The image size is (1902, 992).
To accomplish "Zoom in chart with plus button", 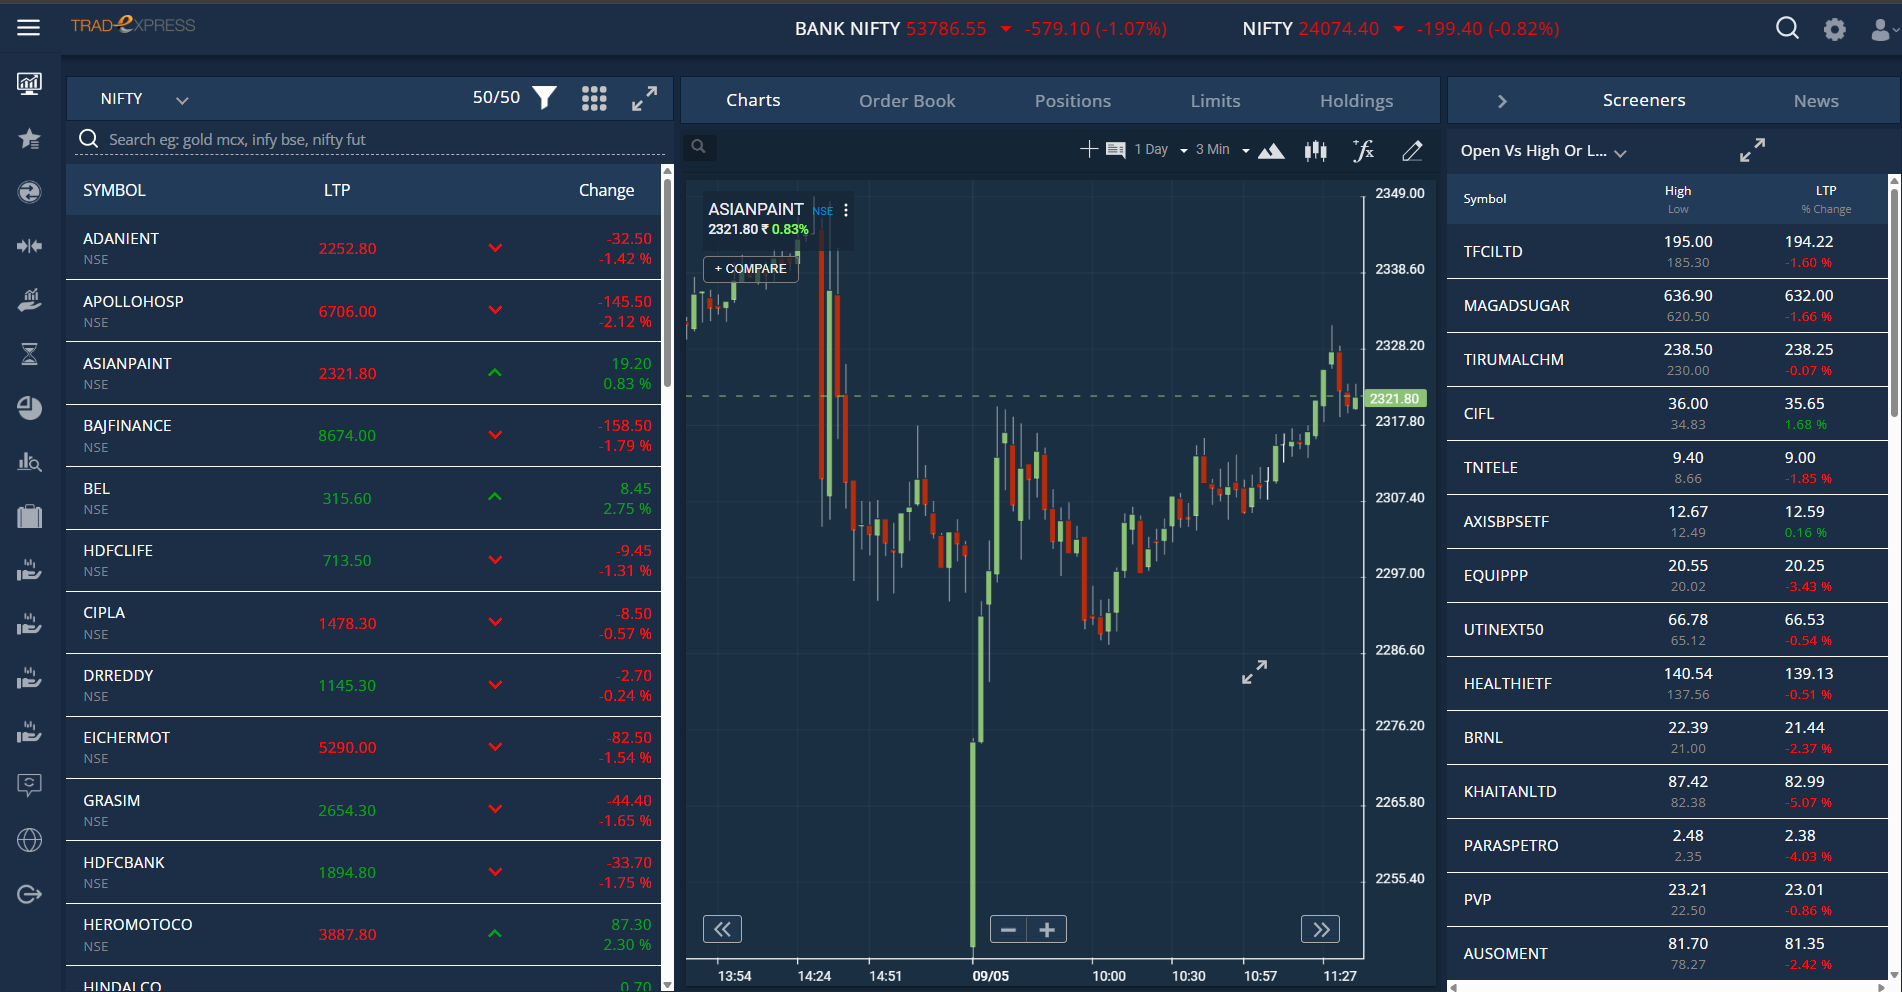I will click(x=1047, y=930).
